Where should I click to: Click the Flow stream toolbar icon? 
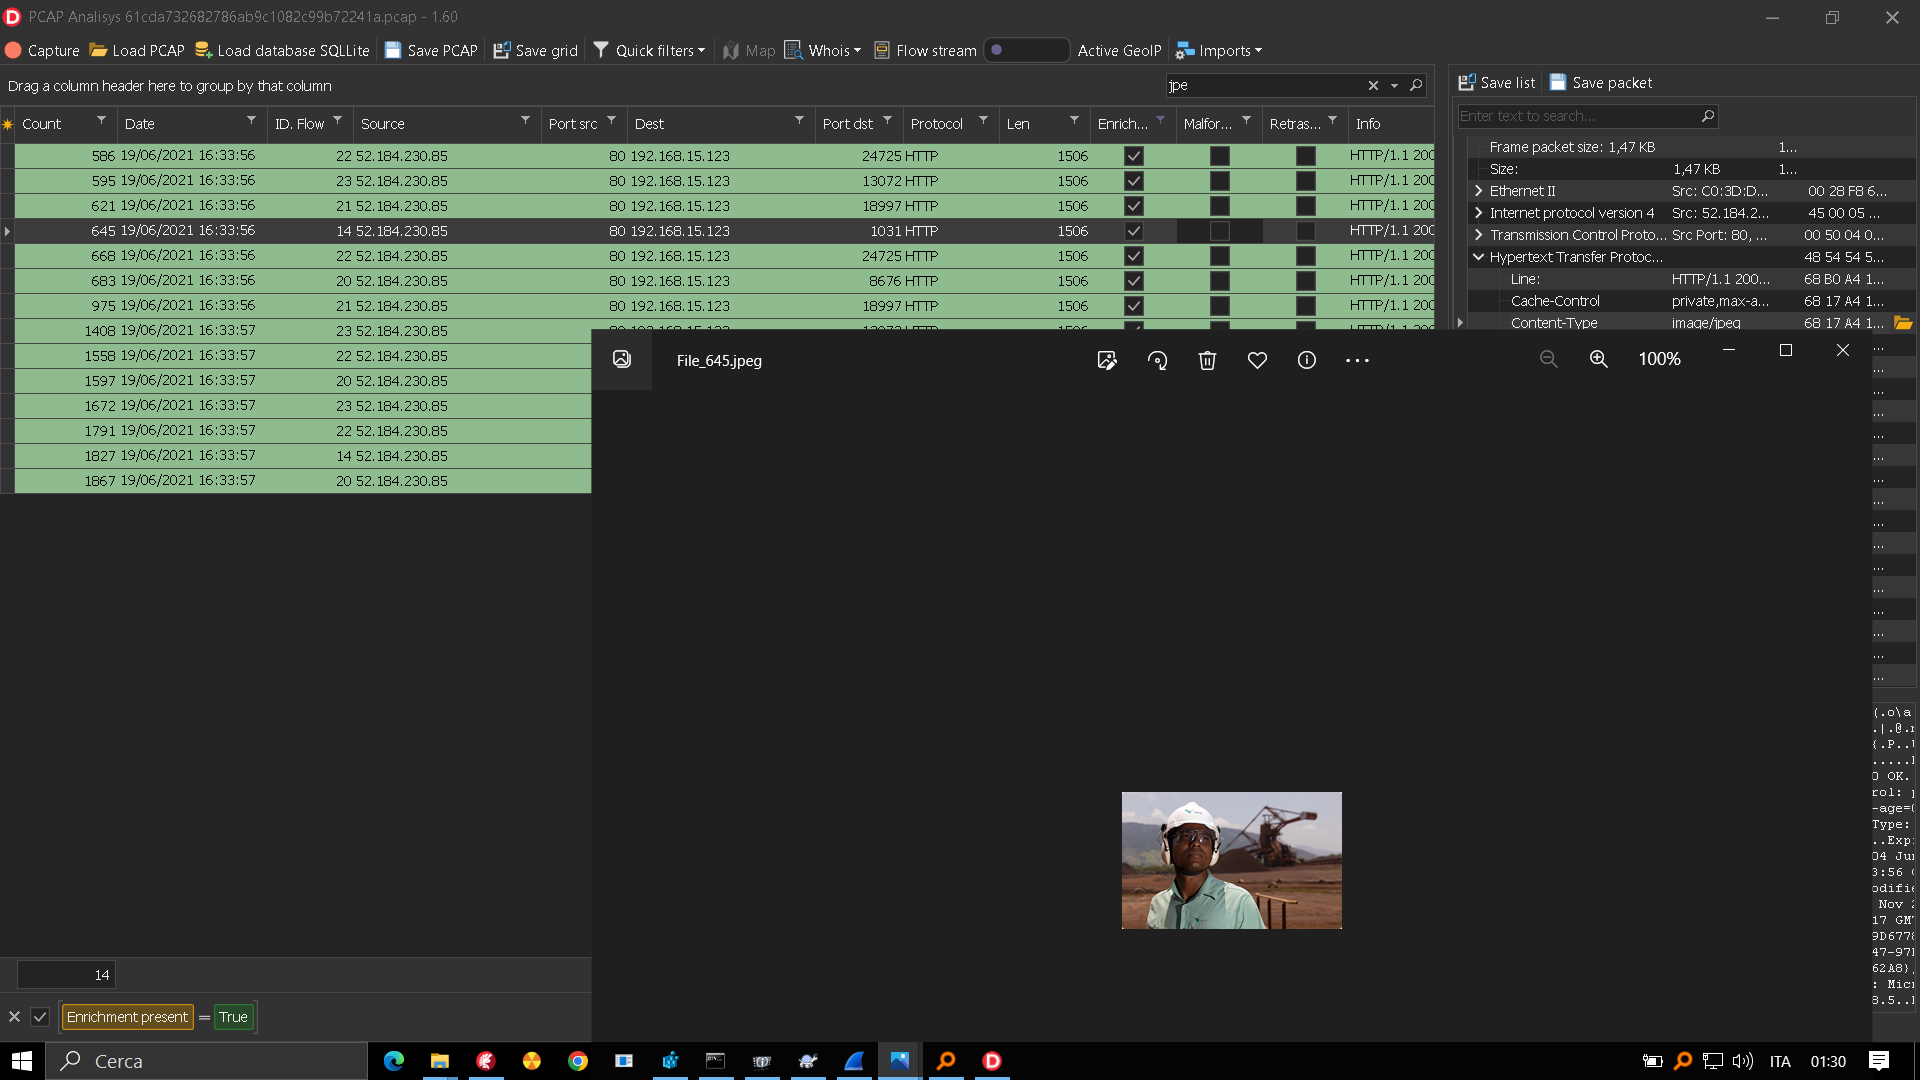click(882, 50)
